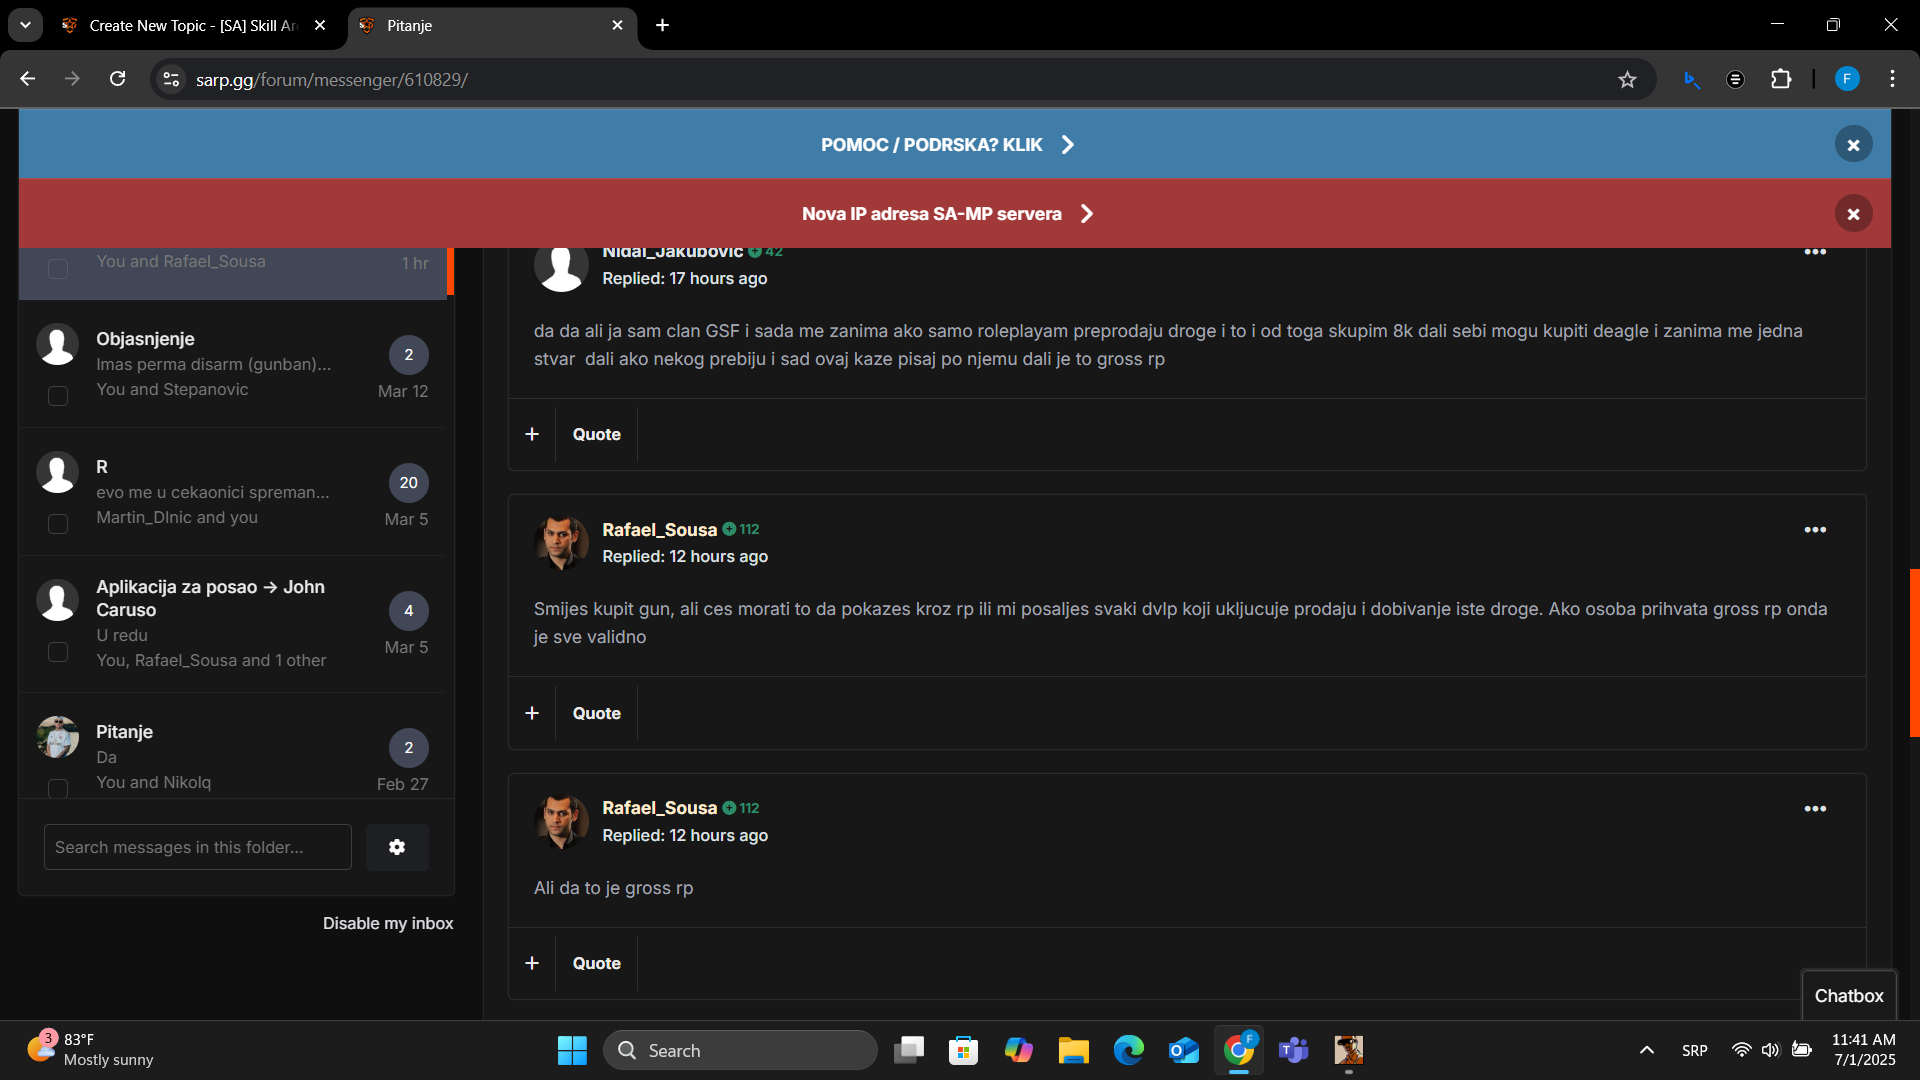Open options menu for Nidal_Jakubovic's reply
Image resolution: width=1920 pixels, height=1080 pixels.
(1815, 252)
